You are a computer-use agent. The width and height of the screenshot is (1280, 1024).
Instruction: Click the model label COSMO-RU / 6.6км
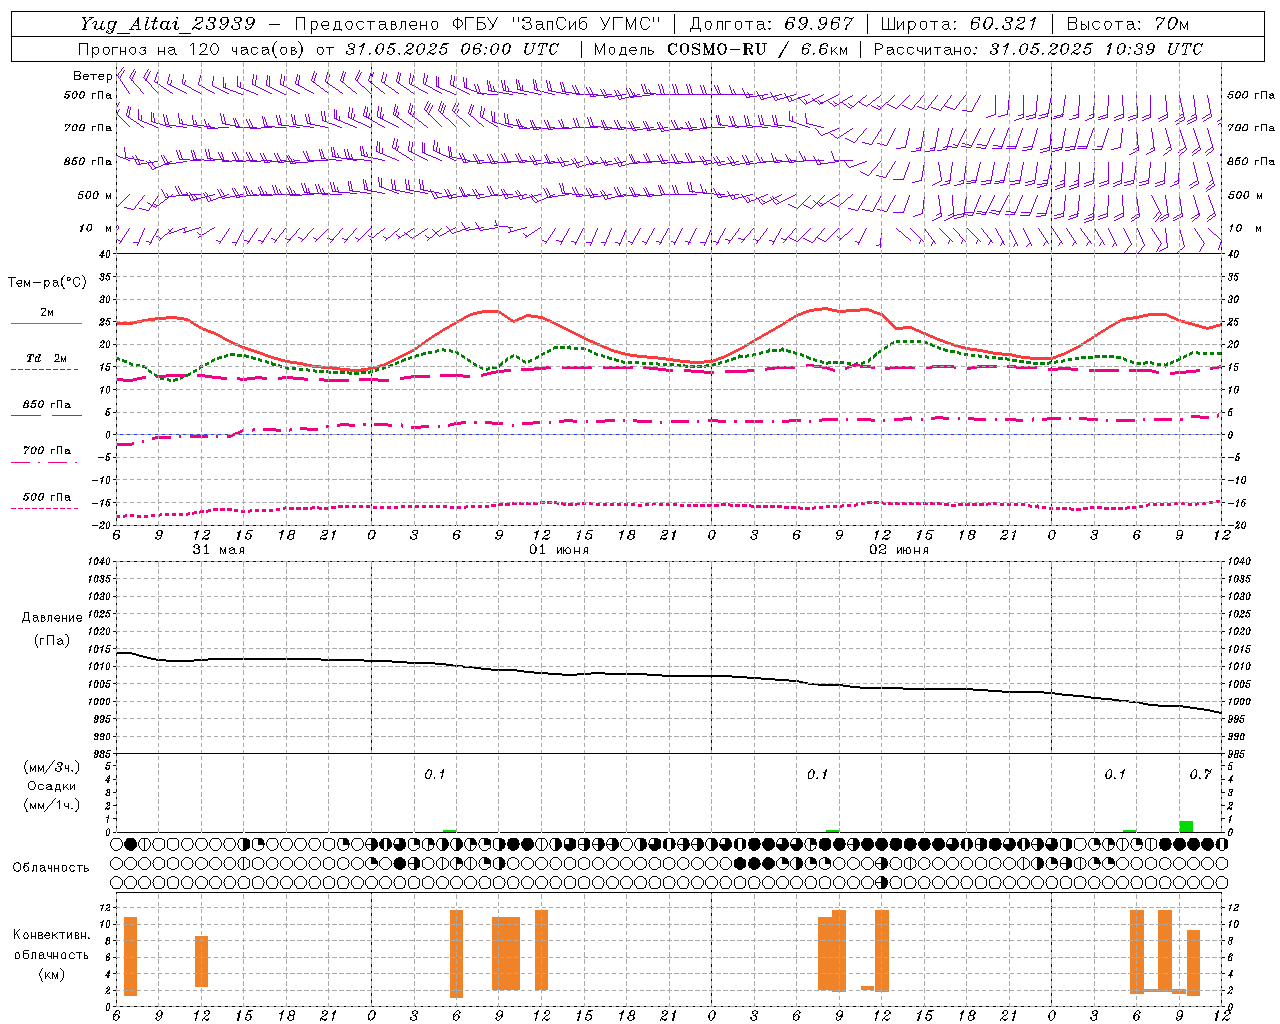coord(758,49)
